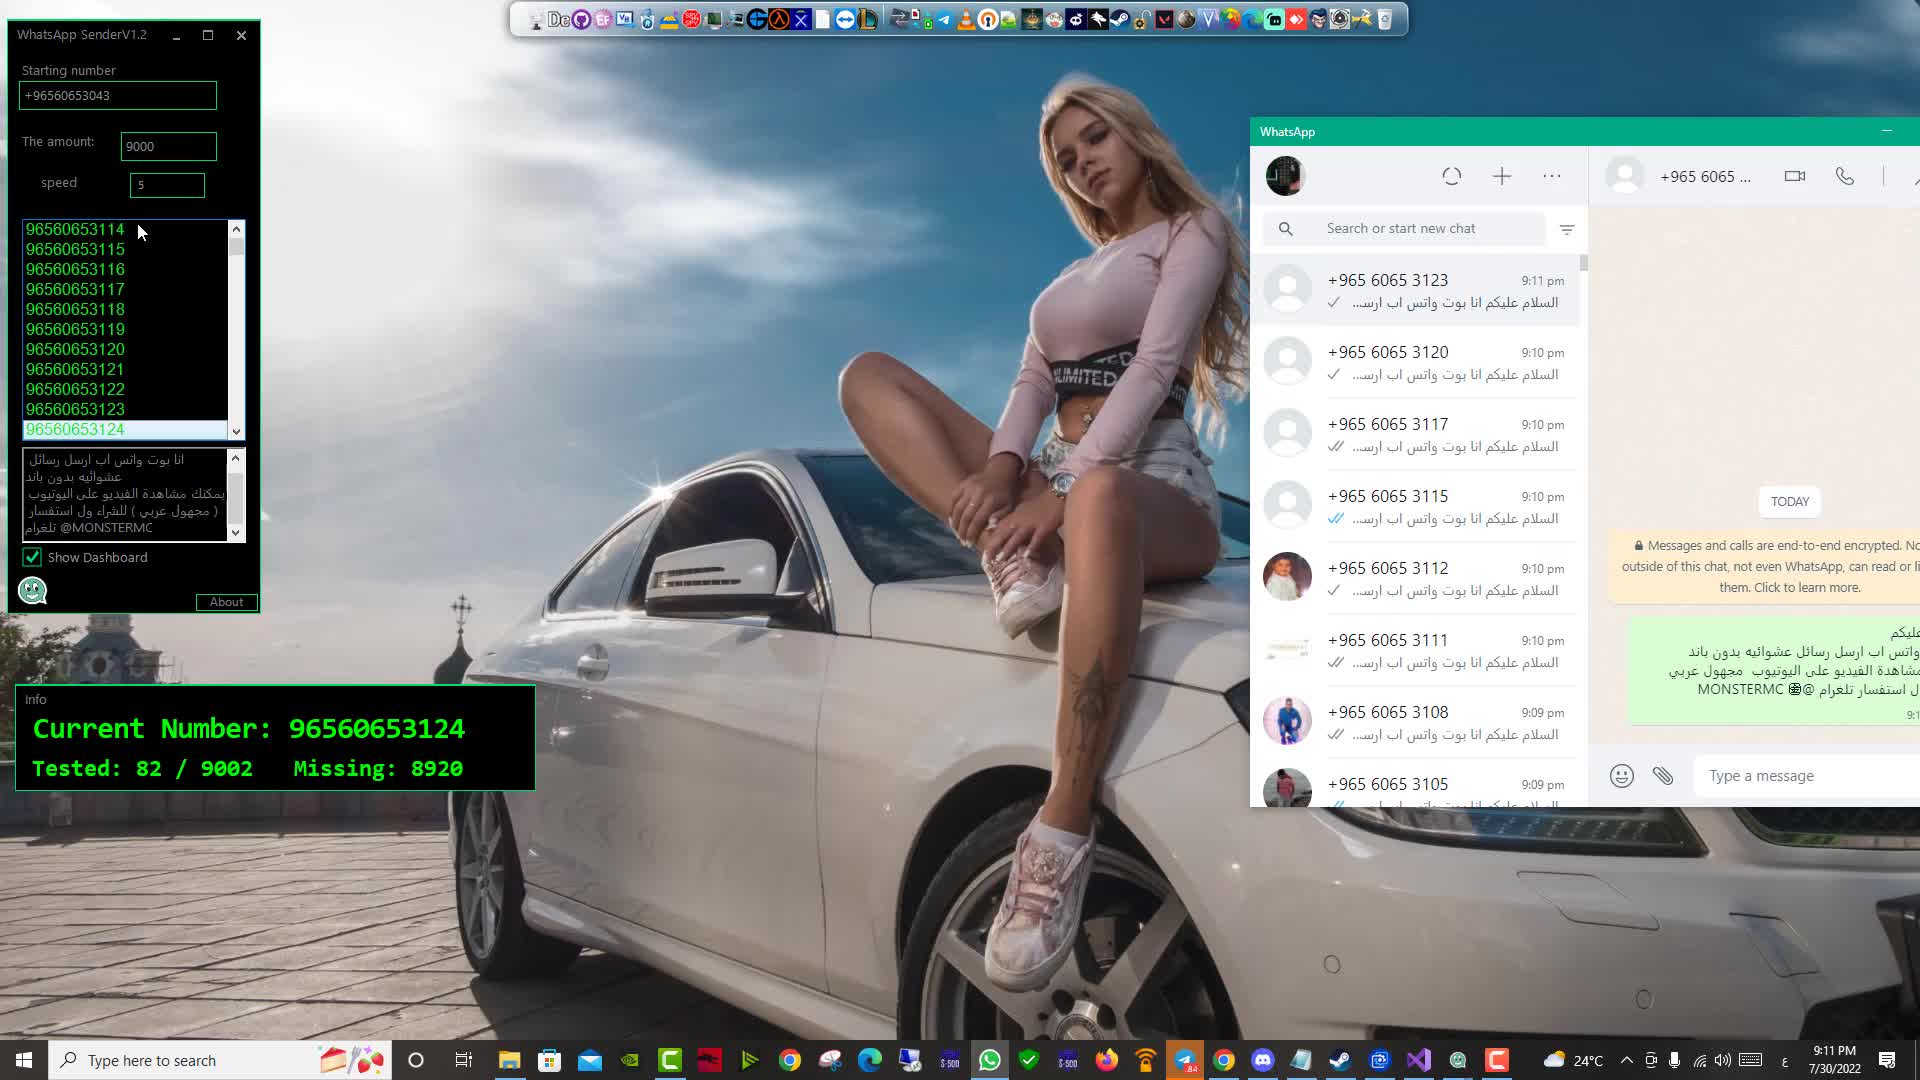Start new chat with plus icon
This screenshot has height=1080, width=1920.
pyautogui.click(x=1502, y=176)
